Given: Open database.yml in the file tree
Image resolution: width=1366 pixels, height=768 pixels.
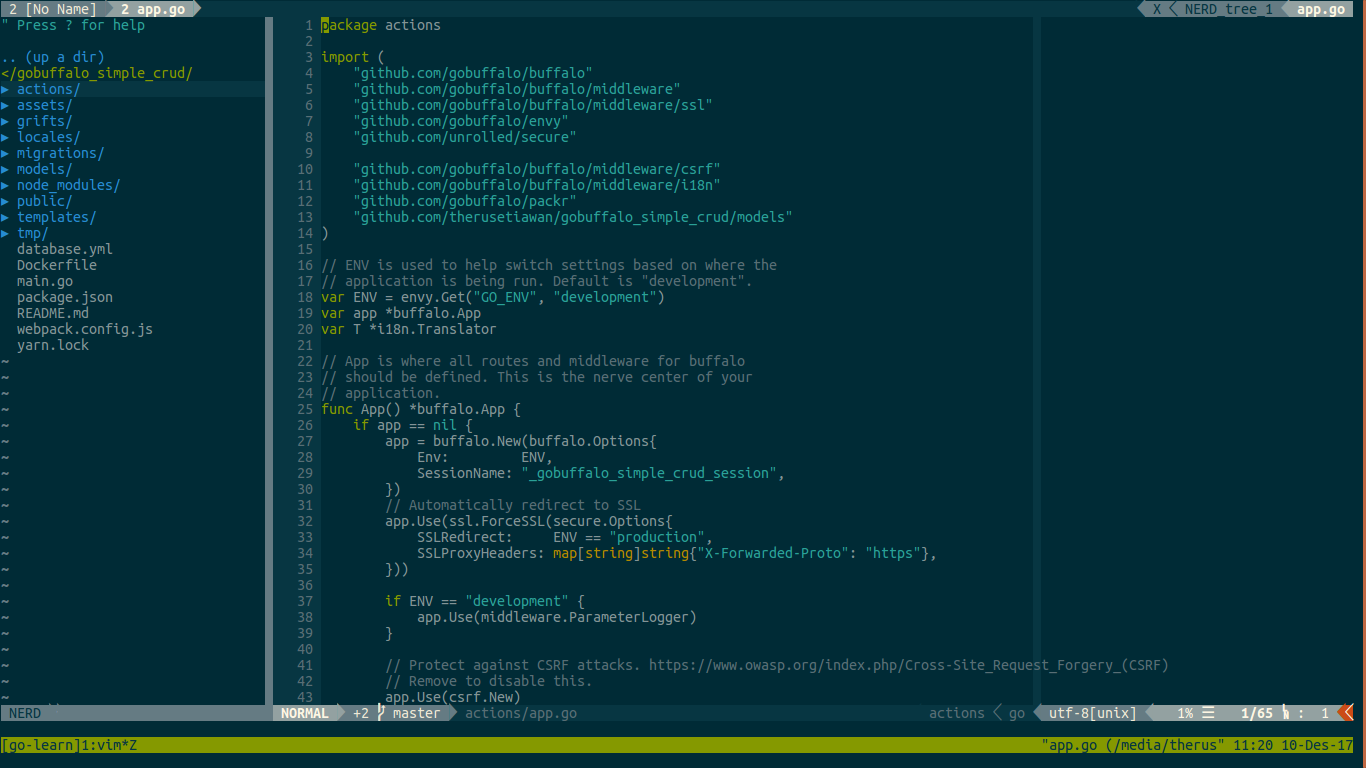Looking at the screenshot, I should click(x=65, y=249).
